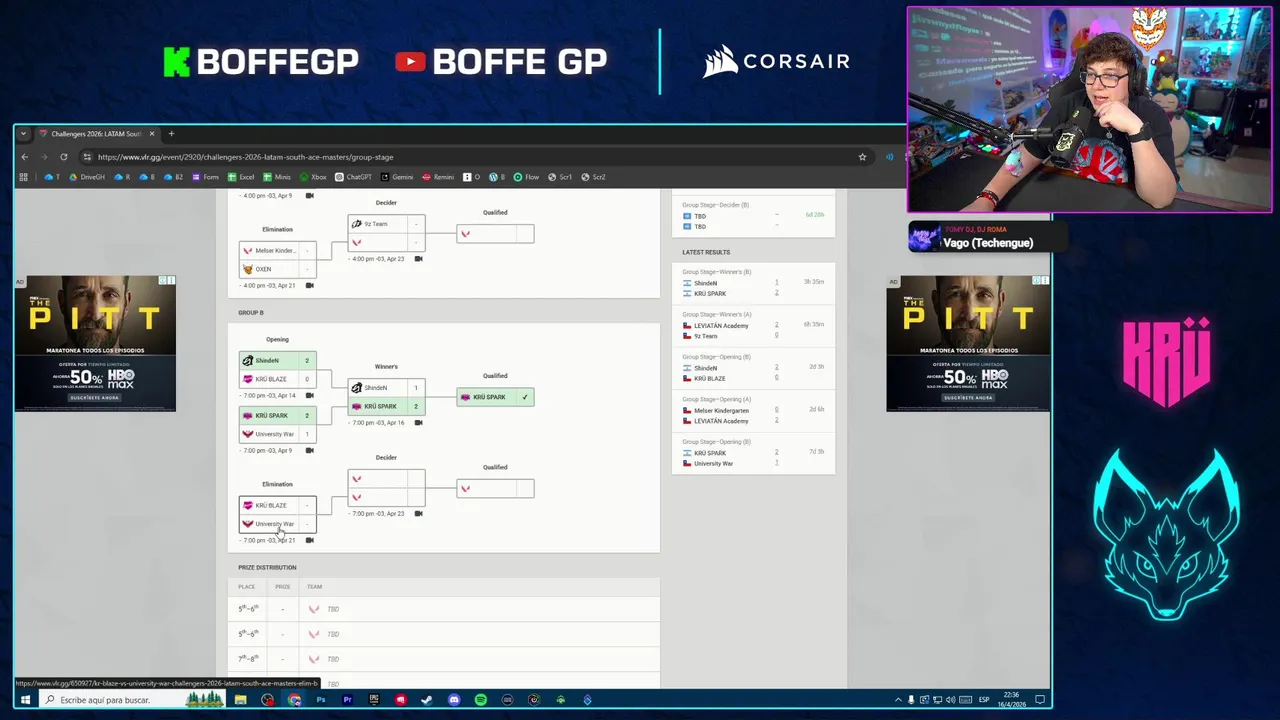1280x720 pixels.
Task: Open the Scr1 bookmark
Action: (560, 177)
